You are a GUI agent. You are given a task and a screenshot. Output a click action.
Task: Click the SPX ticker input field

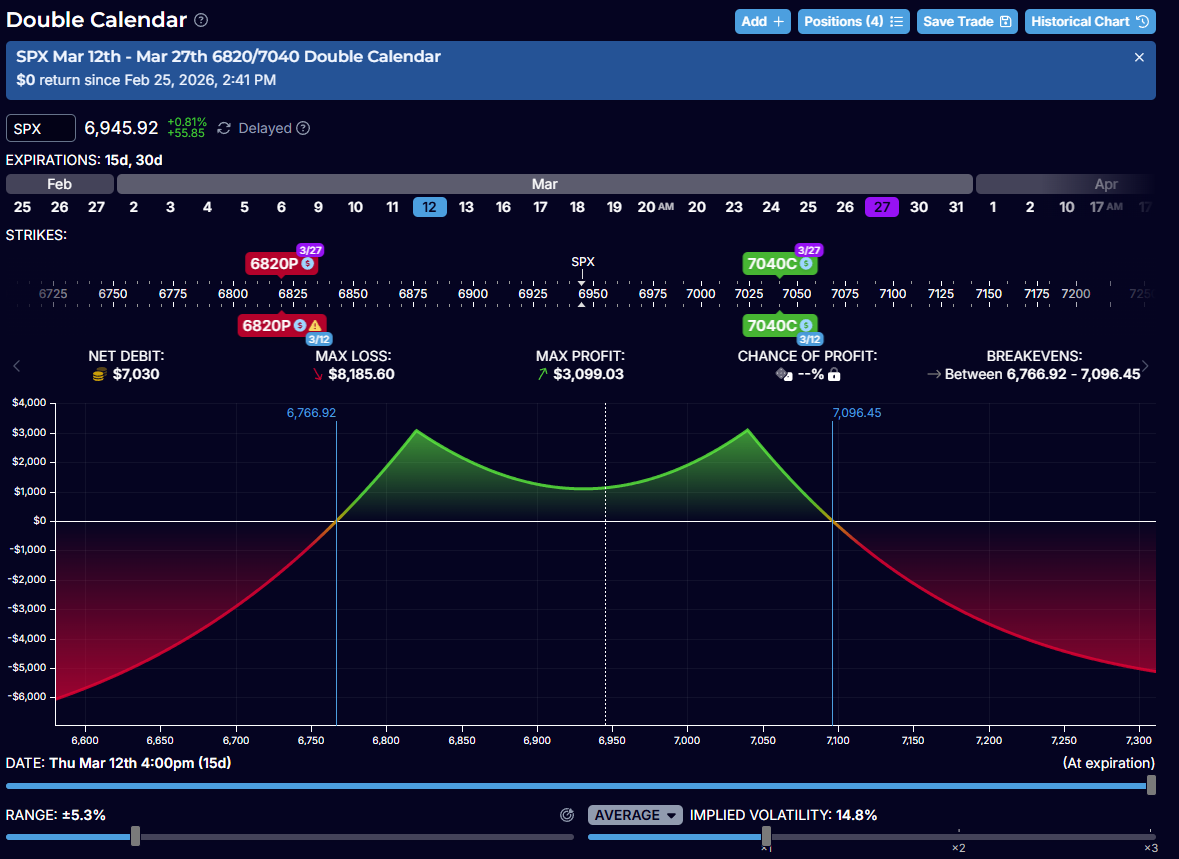[41, 128]
